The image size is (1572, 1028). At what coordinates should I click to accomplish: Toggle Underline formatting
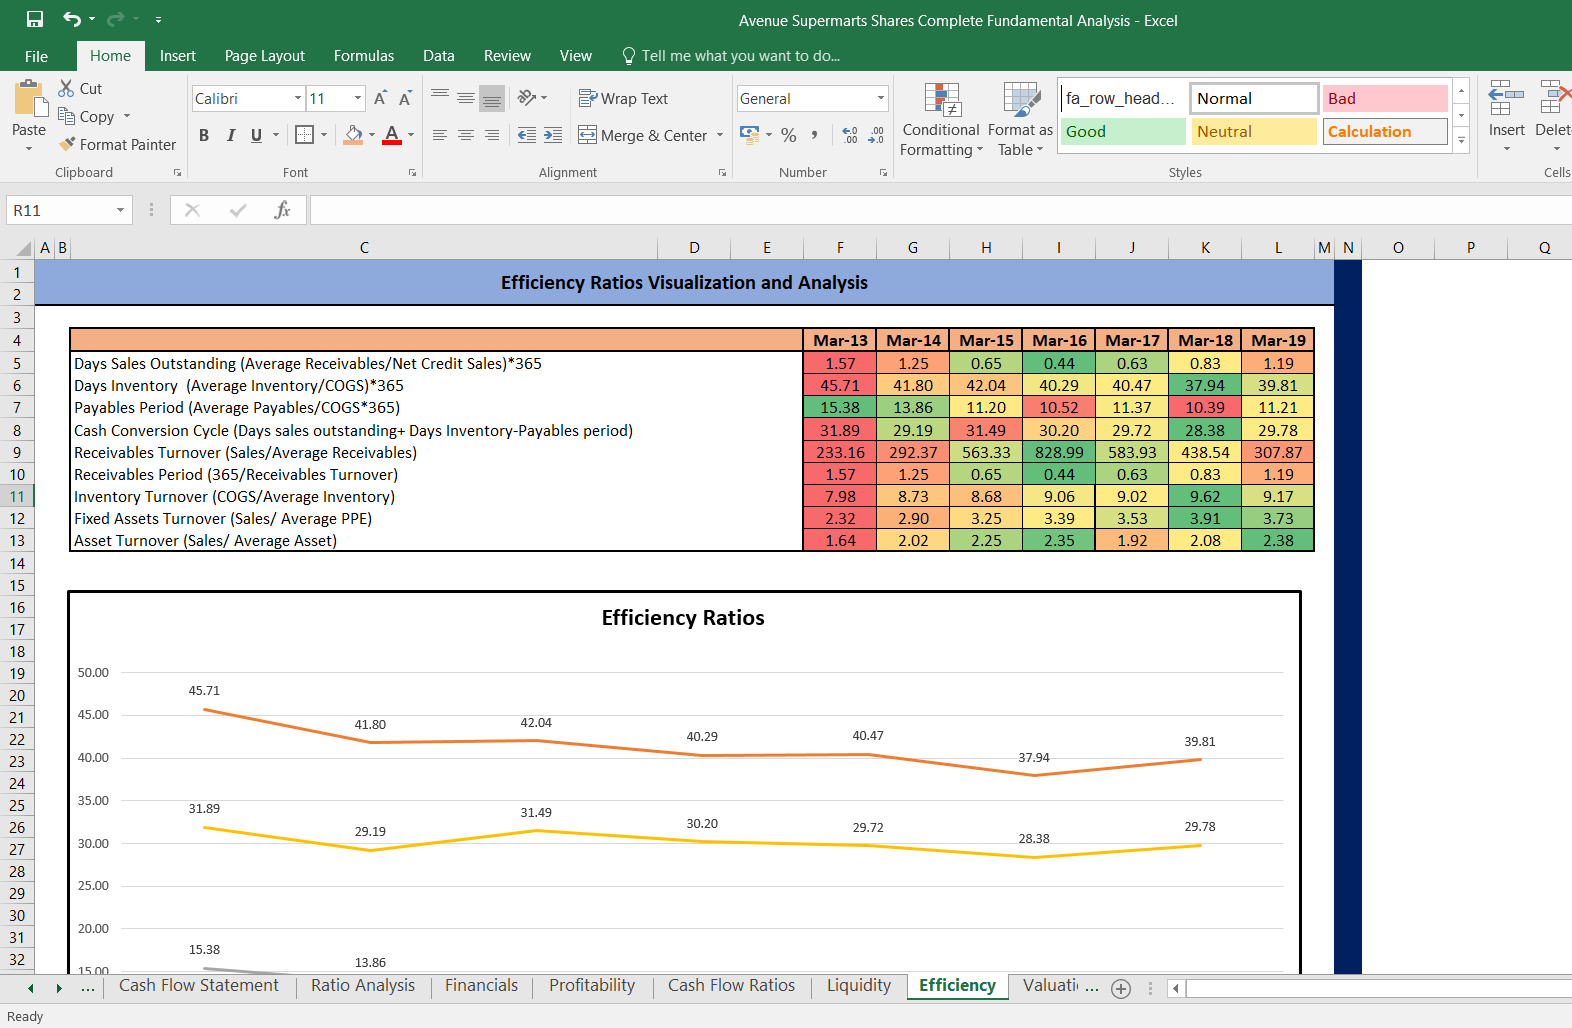coord(256,135)
